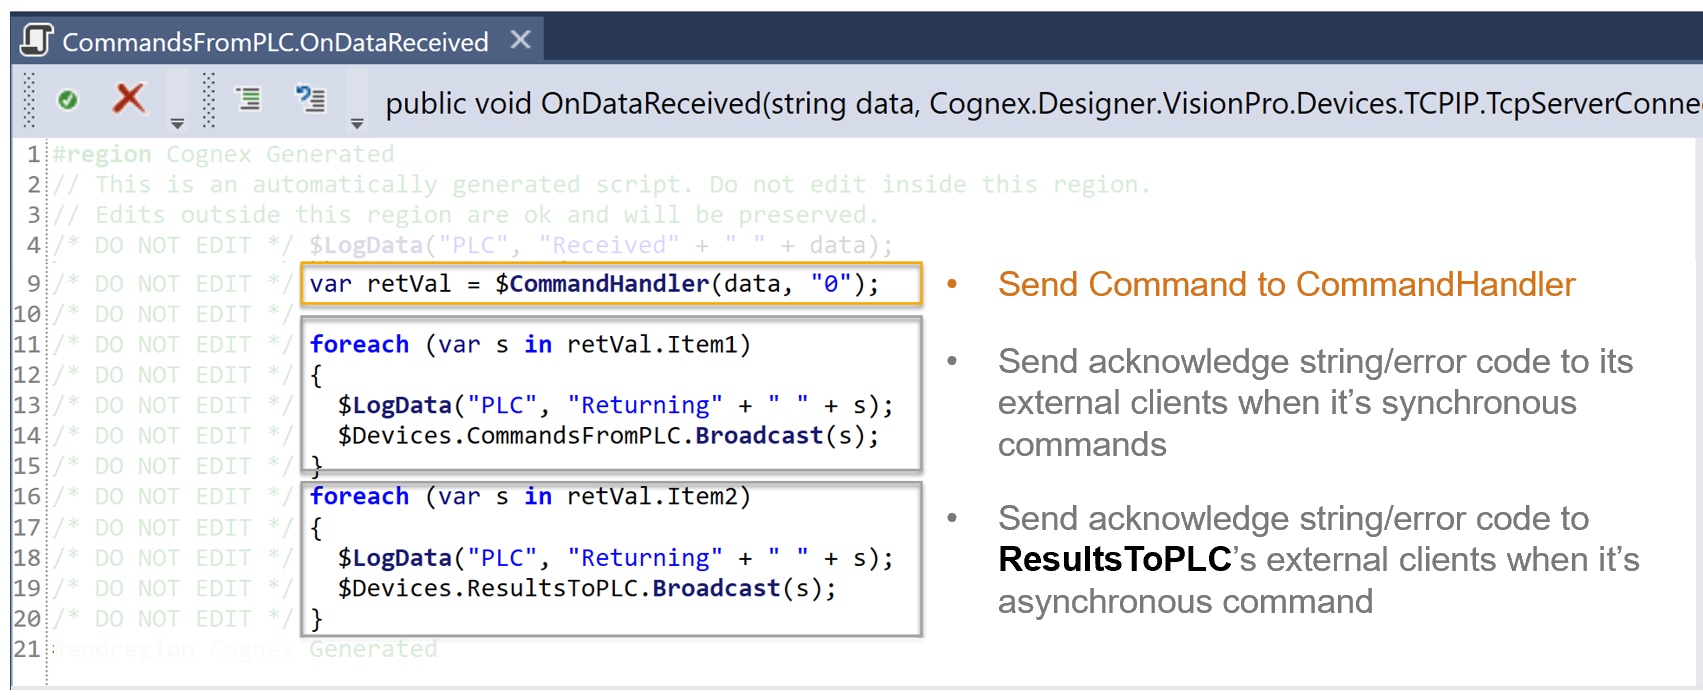The height and width of the screenshot is (695, 1703).
Task: Click the first toolbar's dotted drag grip handle
Action: pos(29,99)
